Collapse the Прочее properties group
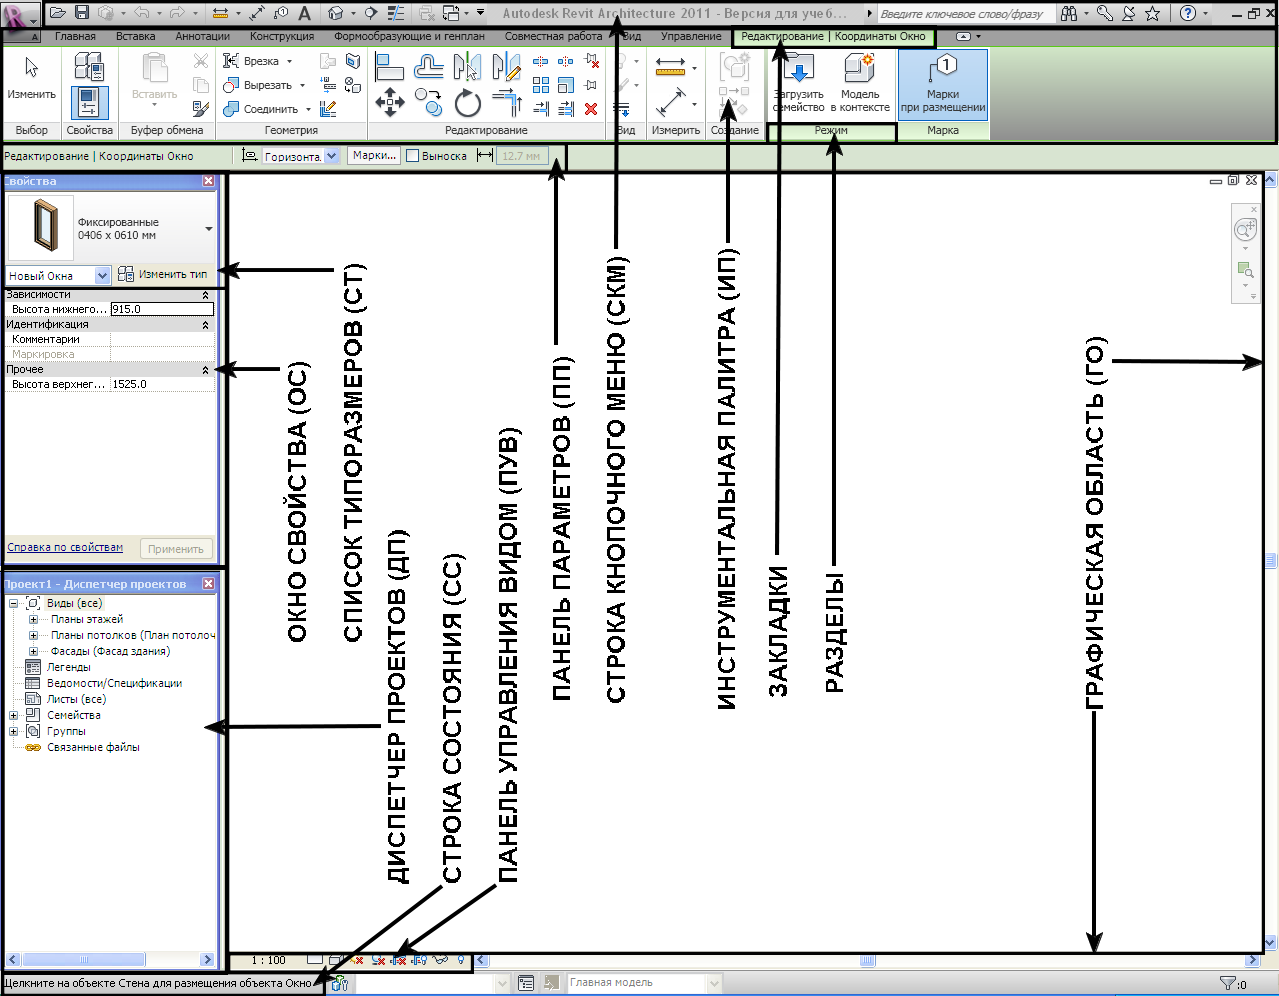The height and width of the screenshot is (996, 1279). click(206, 370)
